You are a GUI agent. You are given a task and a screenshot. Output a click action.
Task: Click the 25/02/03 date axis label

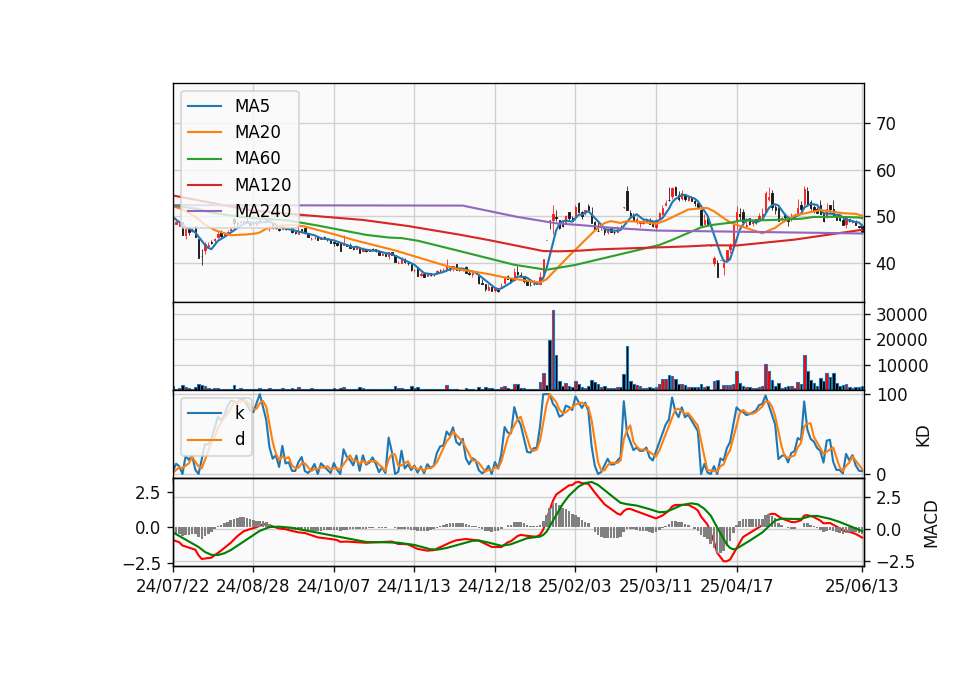point(575,586)
